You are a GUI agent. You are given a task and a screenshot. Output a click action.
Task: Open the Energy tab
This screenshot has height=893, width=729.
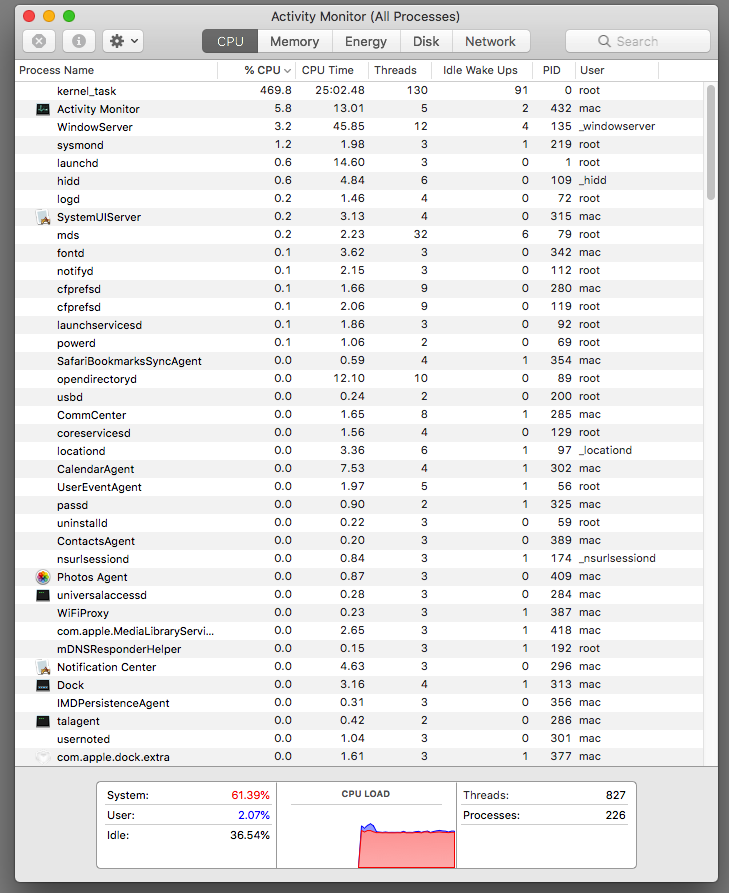coord(366,41)
